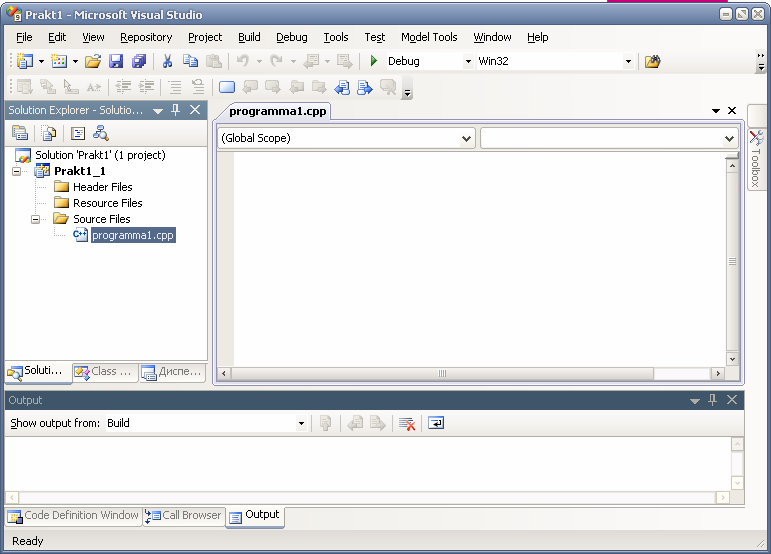Open the editor active files dropdown arrow
The width and height of the screenshot is (771, 554).
pos(715,111)
